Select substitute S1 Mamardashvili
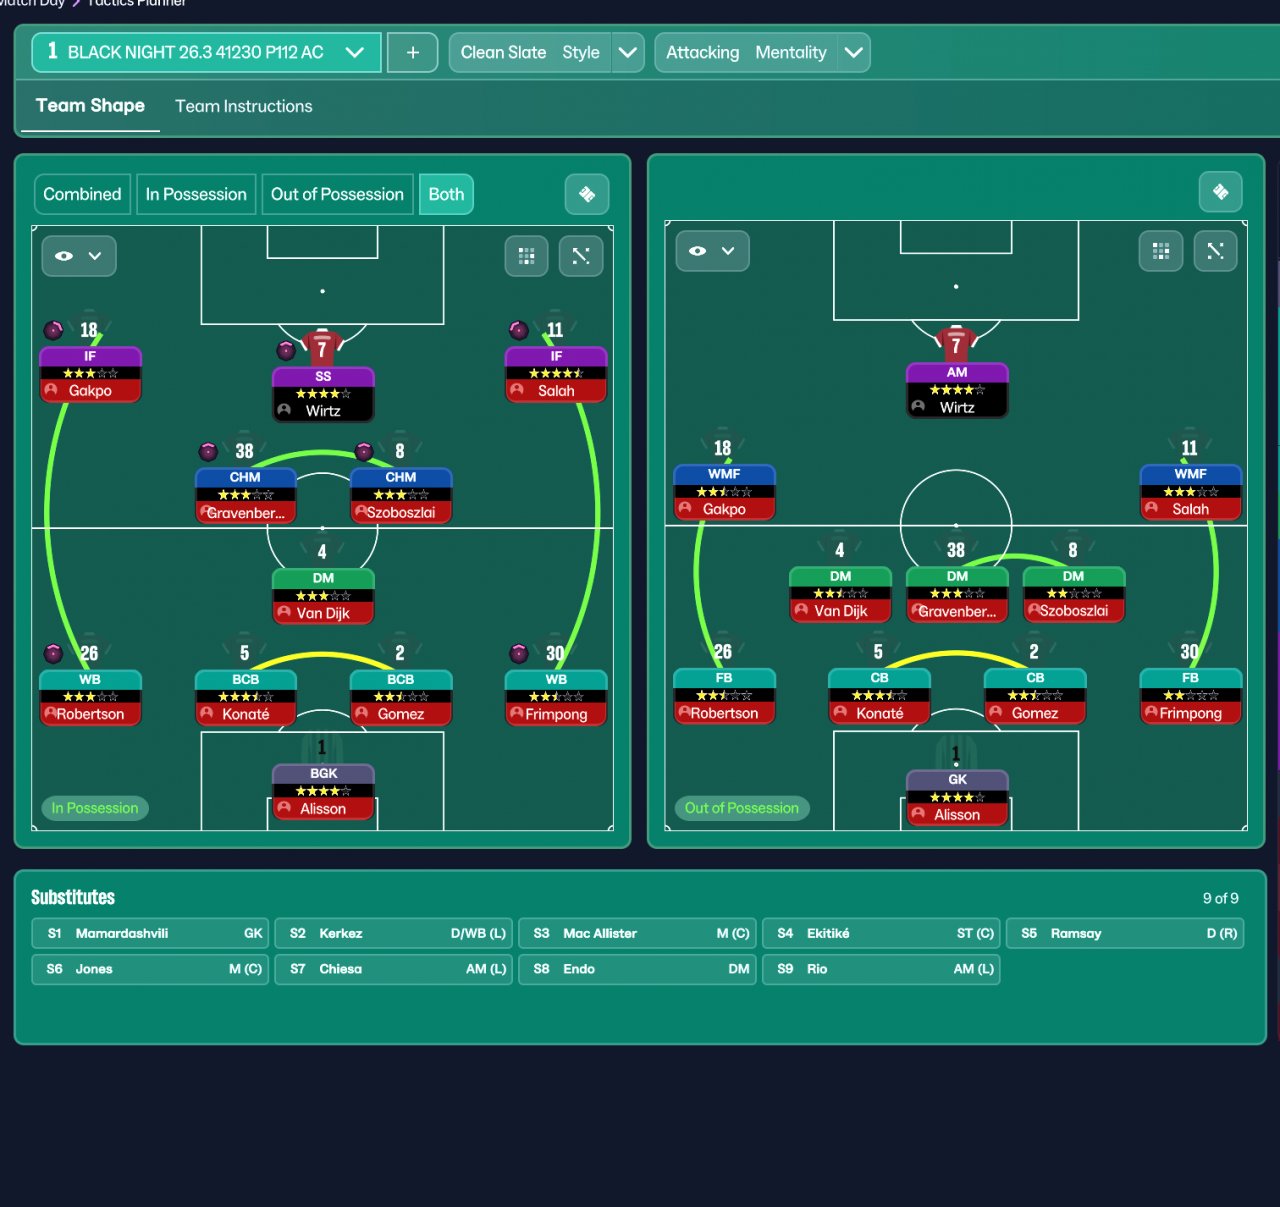 150,933
